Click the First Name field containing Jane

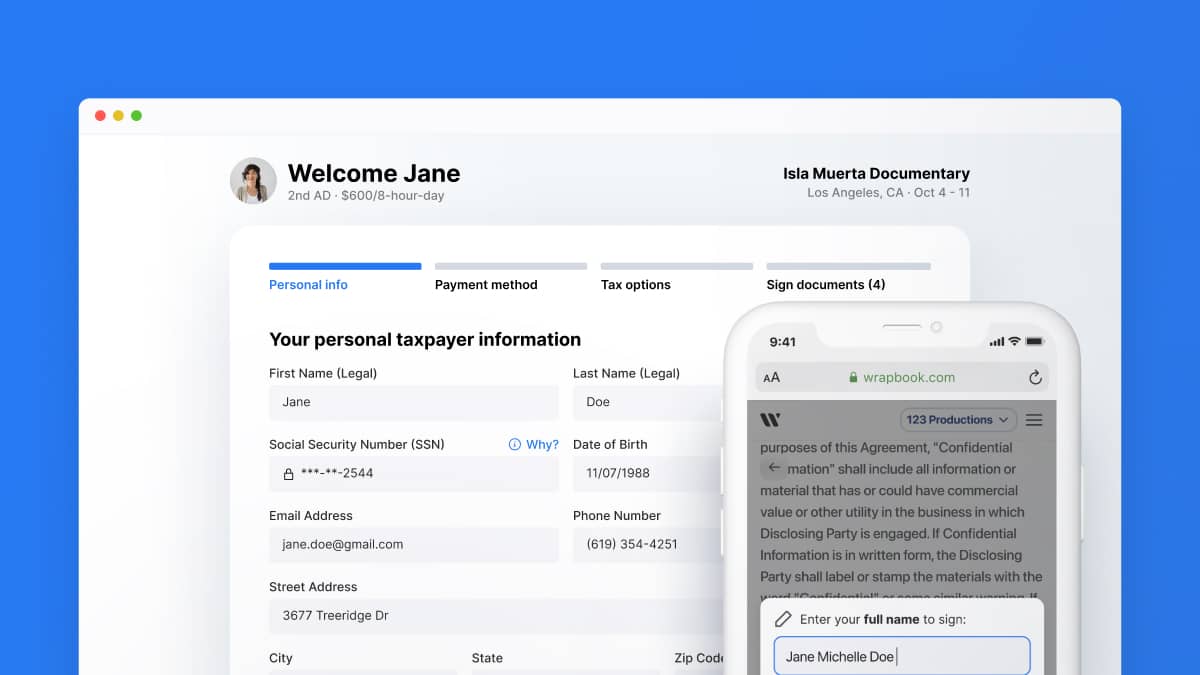pos(414,402)
